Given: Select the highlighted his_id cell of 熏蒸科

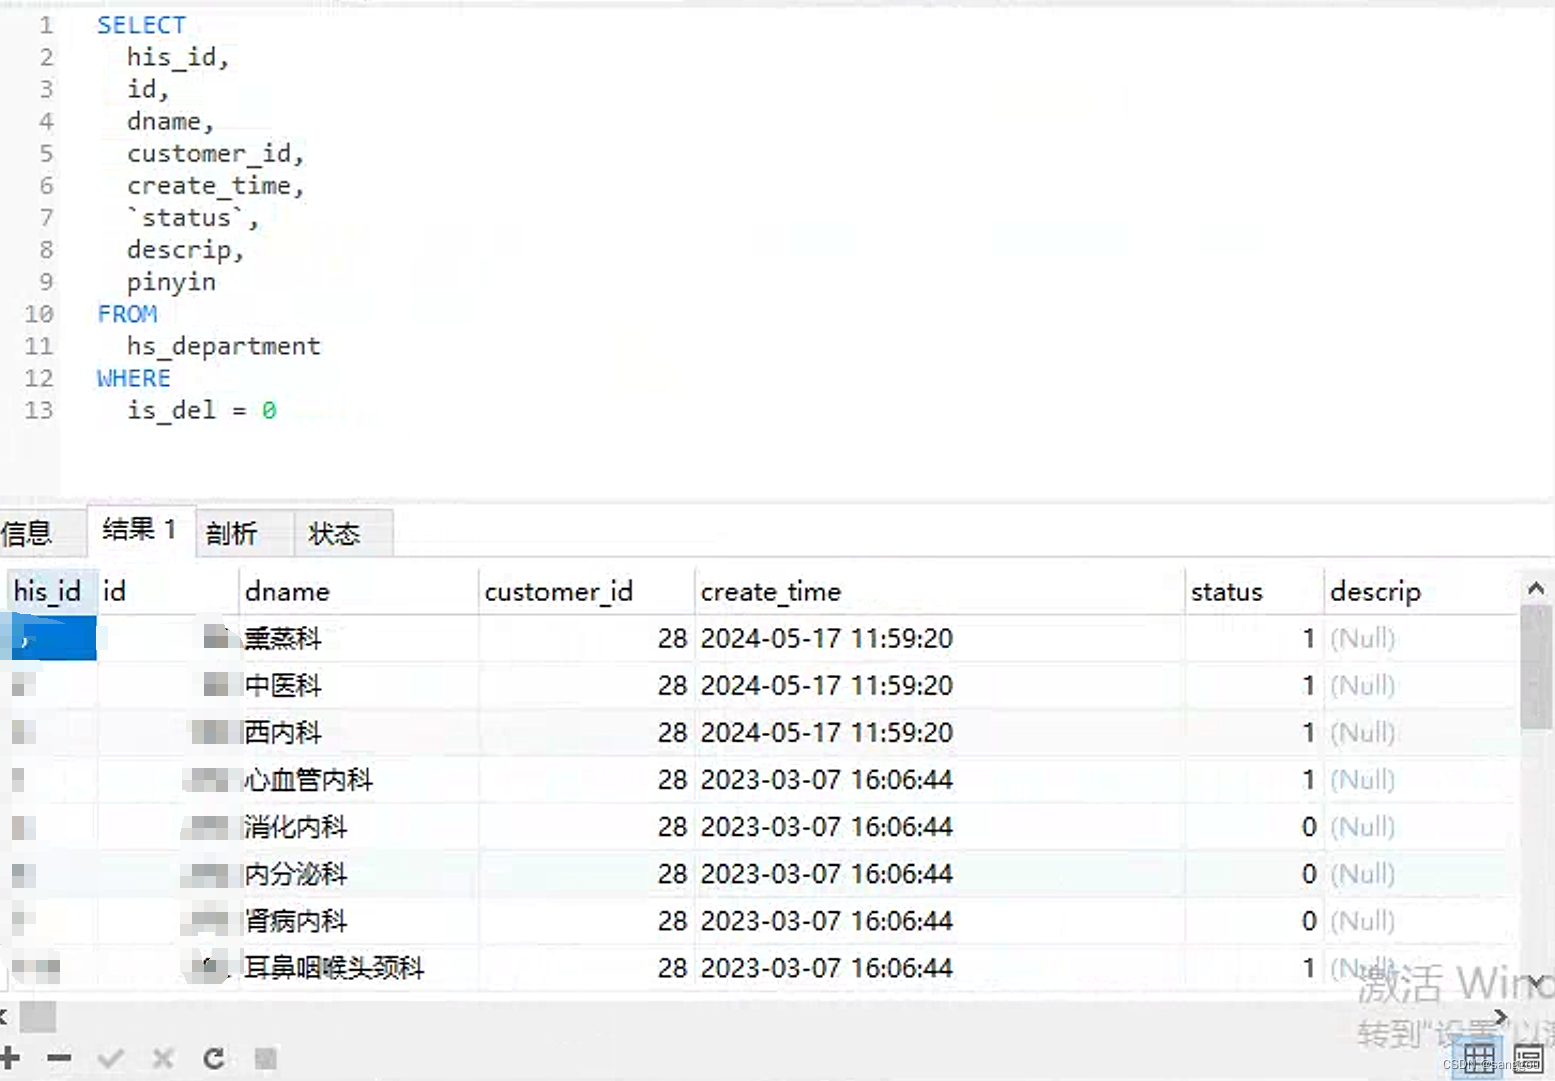Looking at the screenshot, I should pos(50,637).
